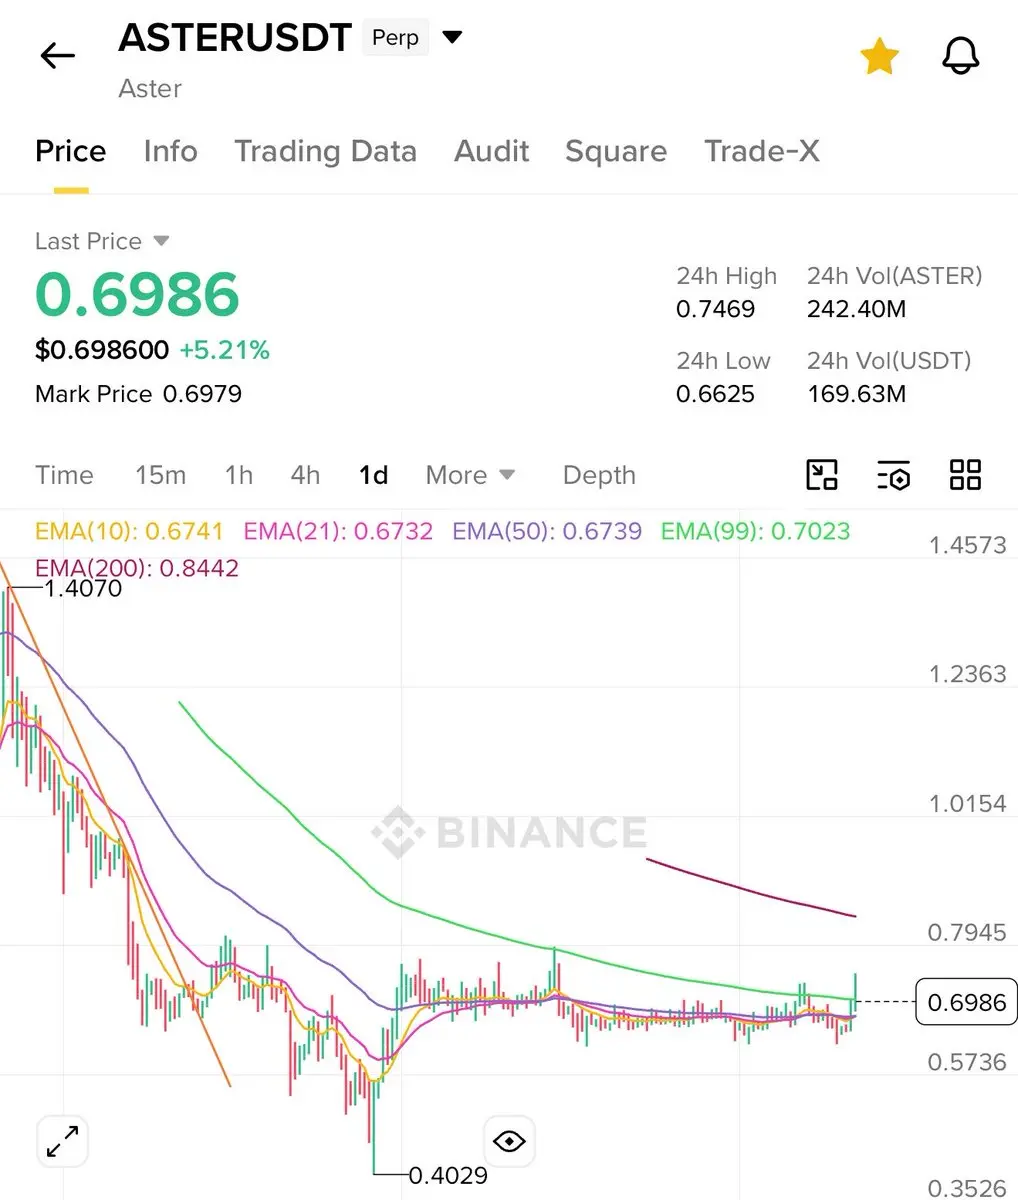This screenshot has height=1200, width=1018.
Task: Tap the back arrow icon
Action: [58, 56]
